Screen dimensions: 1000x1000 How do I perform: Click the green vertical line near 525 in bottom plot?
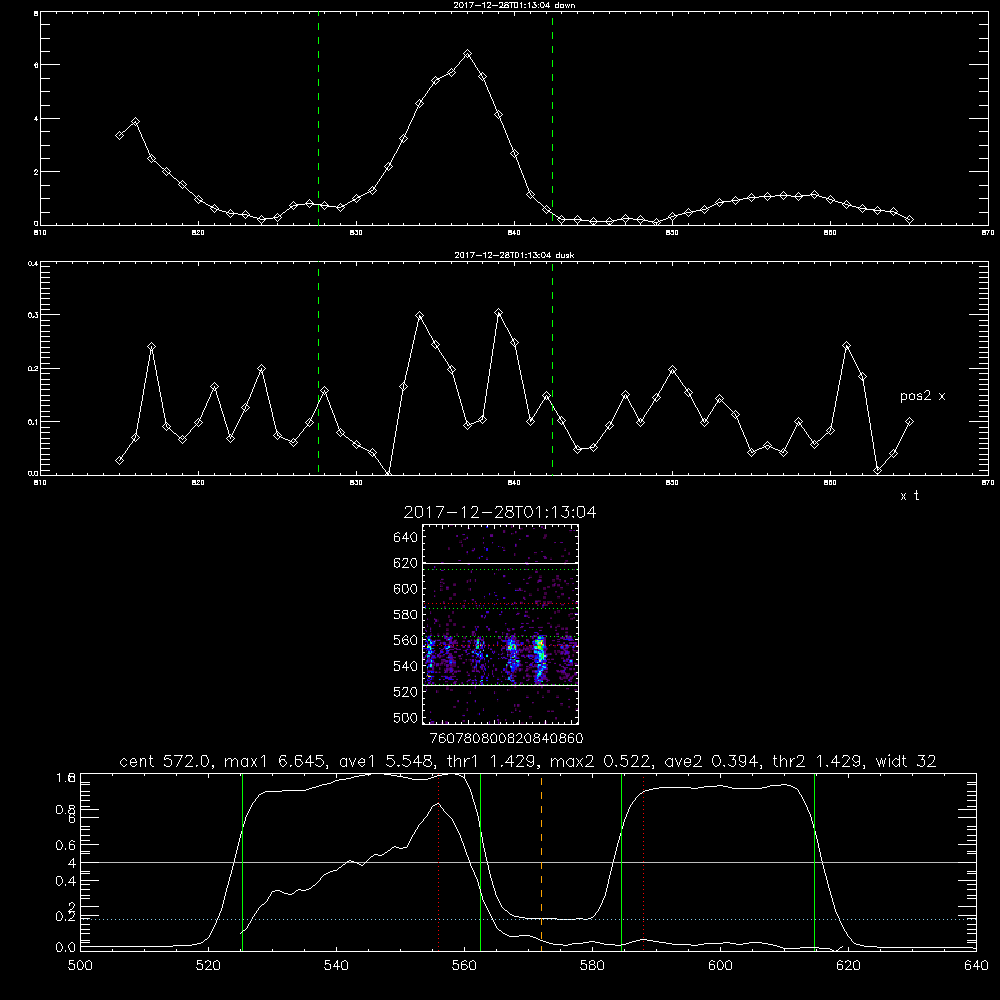click(242, 861)
